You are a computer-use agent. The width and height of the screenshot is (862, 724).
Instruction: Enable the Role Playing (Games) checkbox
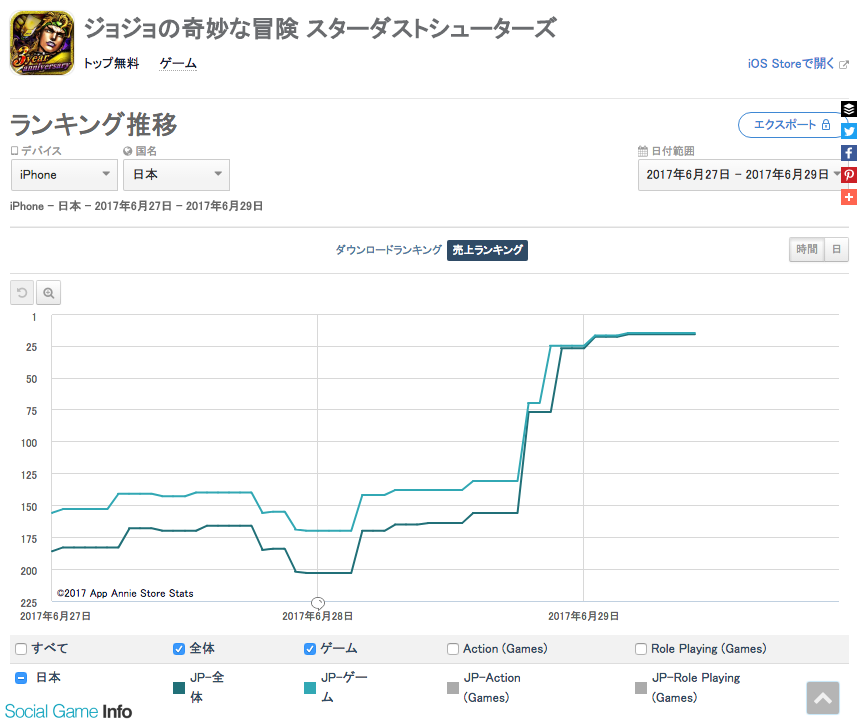641,649
